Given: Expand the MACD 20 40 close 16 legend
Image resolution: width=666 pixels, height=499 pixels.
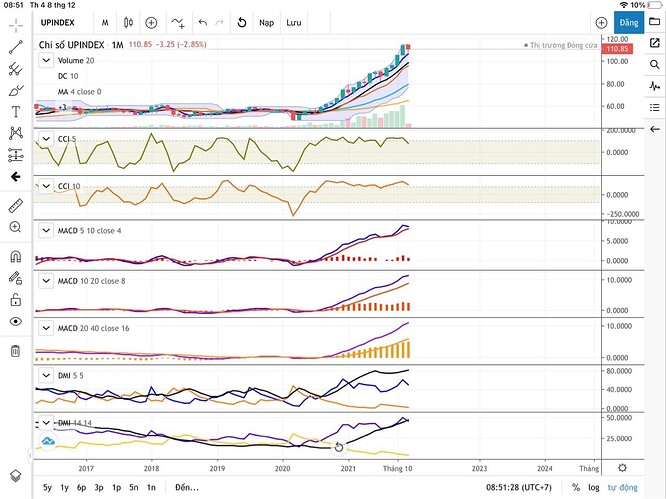Looking at the screenshot, I should pyautogui.click(x=46, y=328).
